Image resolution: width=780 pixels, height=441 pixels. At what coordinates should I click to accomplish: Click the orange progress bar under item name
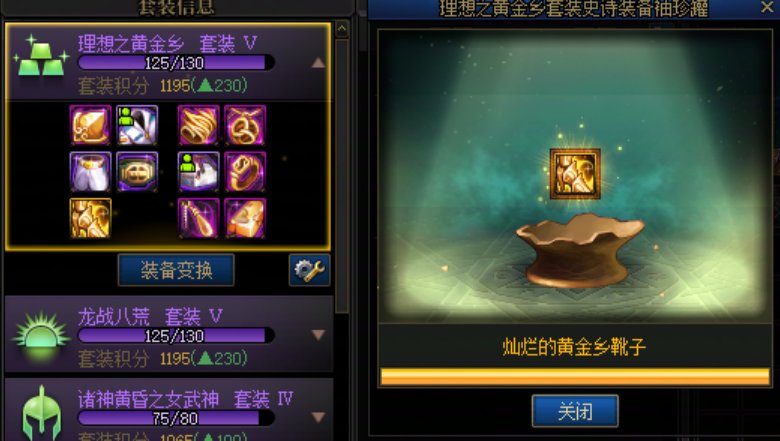coord(575,376)
